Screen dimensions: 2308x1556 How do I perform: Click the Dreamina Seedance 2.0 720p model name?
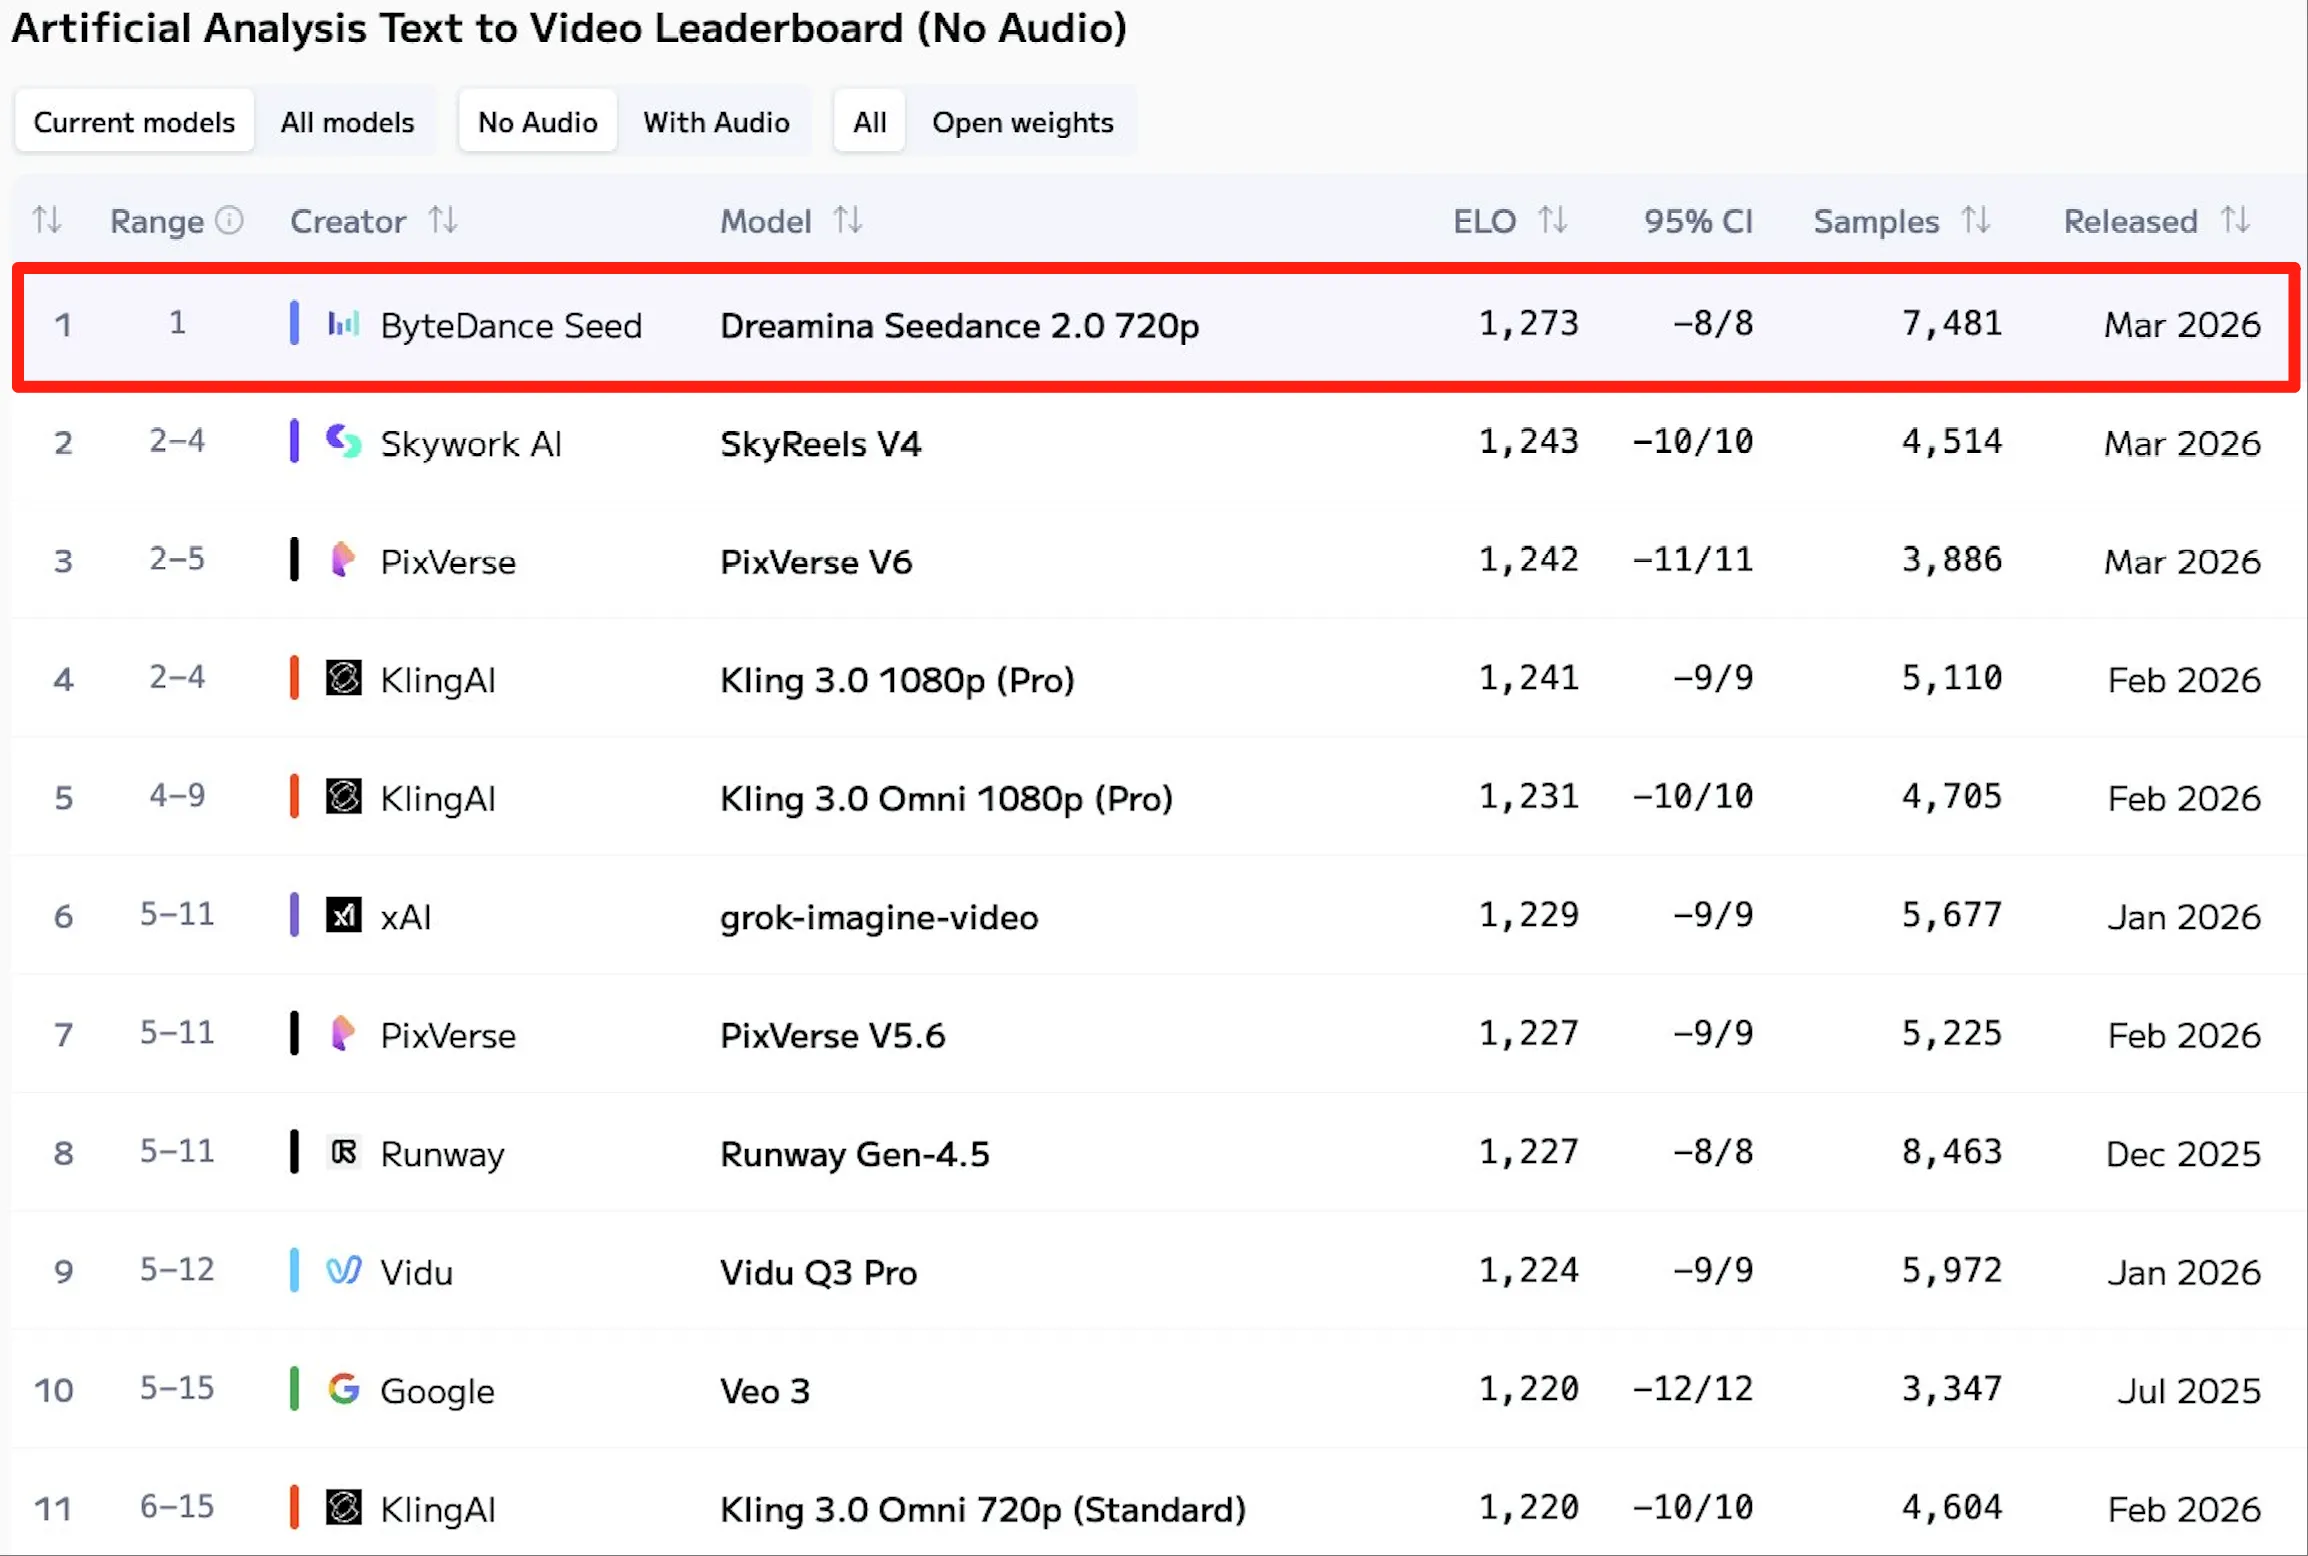click(x=959, y=325)
